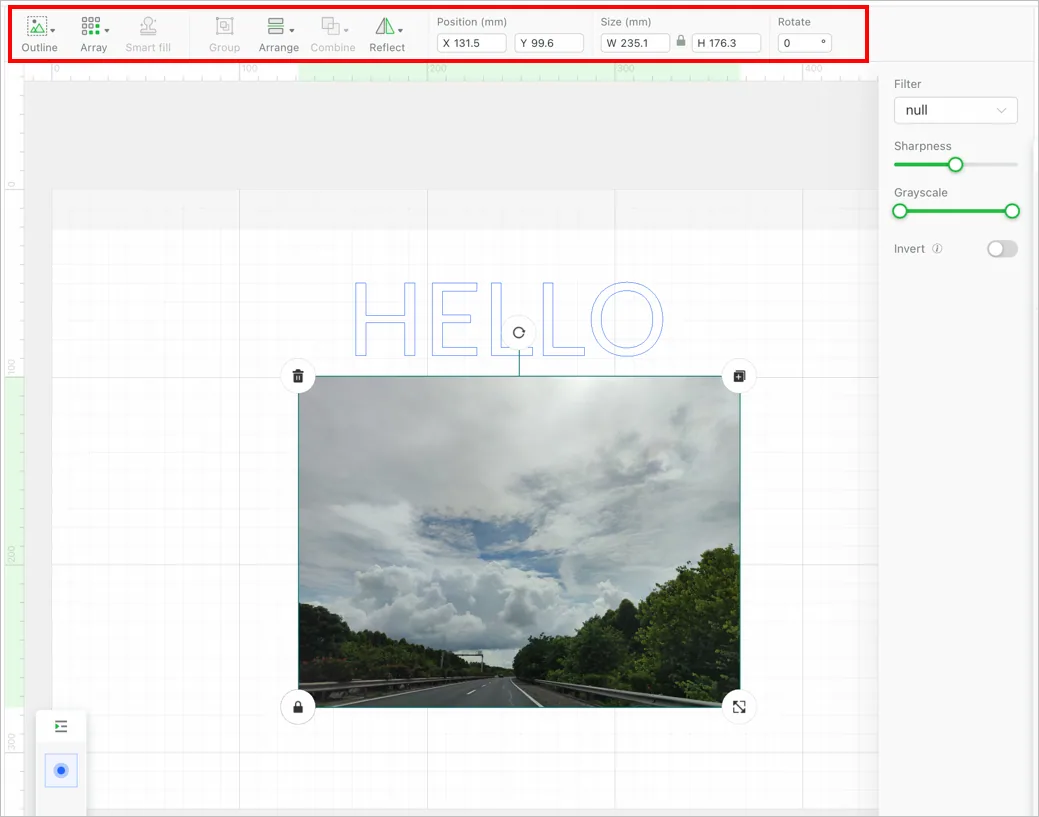The image size is (1039, 817).
Task: Click the height field H 176.3
Action: [726, 43]
